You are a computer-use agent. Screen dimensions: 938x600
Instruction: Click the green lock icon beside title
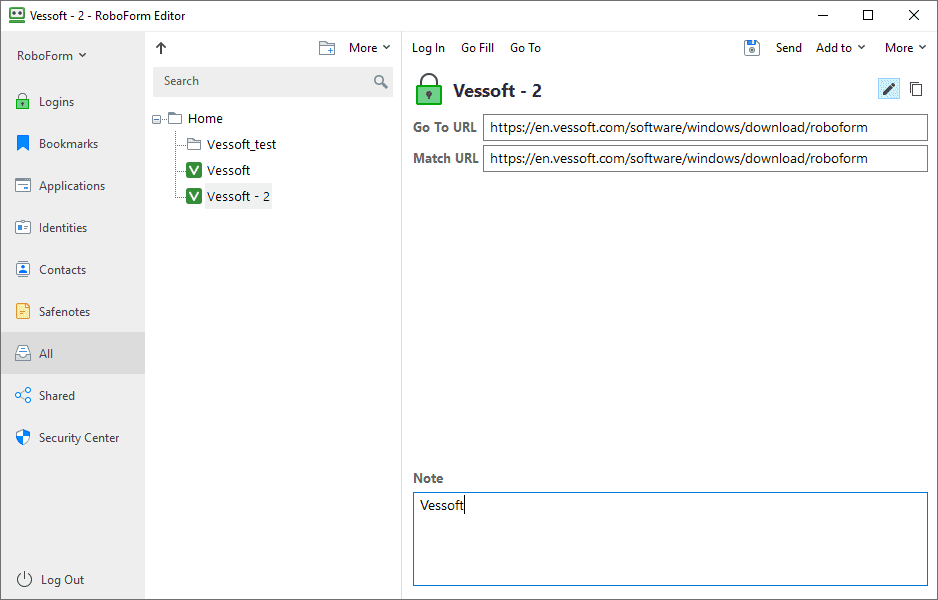[428, 89]
